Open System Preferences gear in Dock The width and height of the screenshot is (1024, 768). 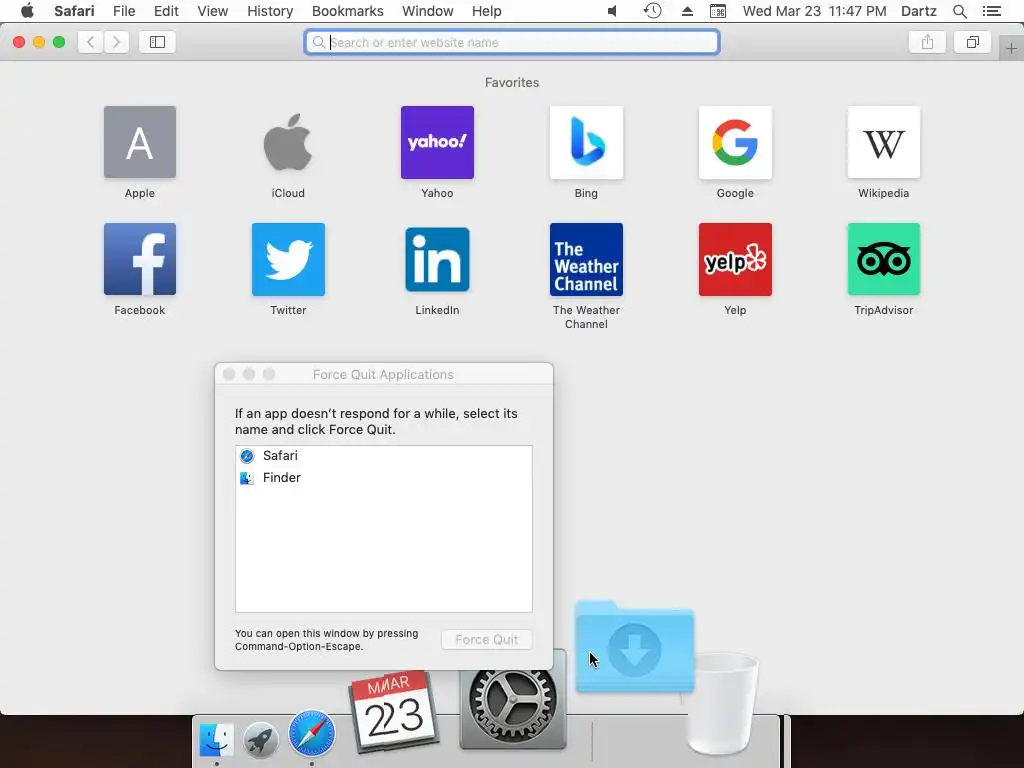tap(513, 704)
